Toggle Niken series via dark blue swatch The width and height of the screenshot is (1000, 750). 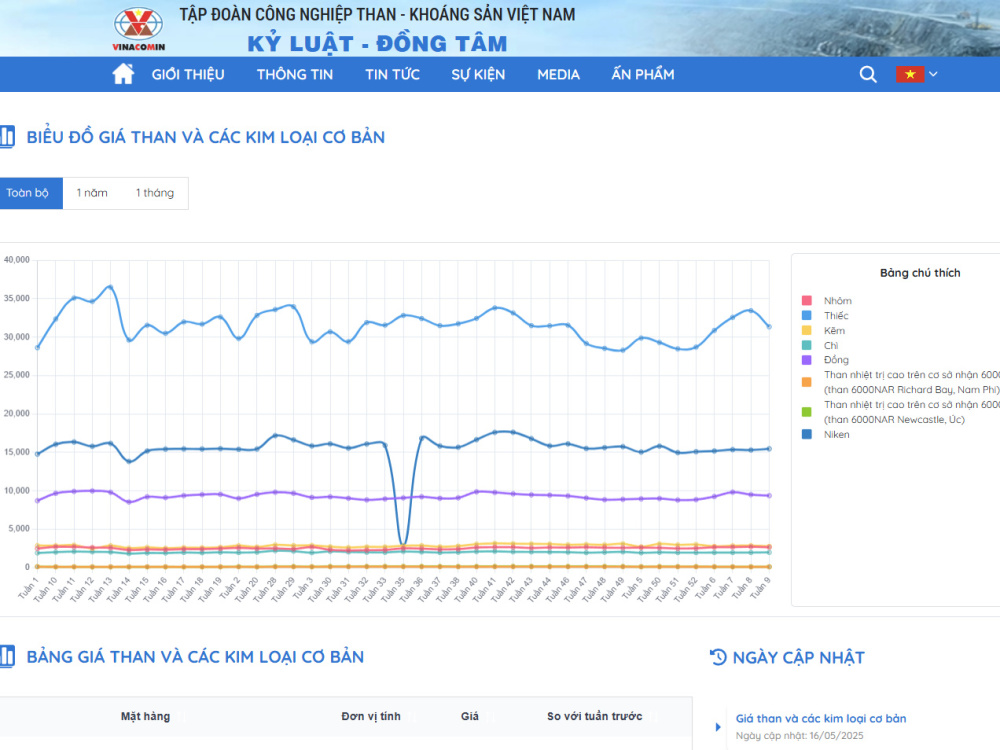coord(807,434)
